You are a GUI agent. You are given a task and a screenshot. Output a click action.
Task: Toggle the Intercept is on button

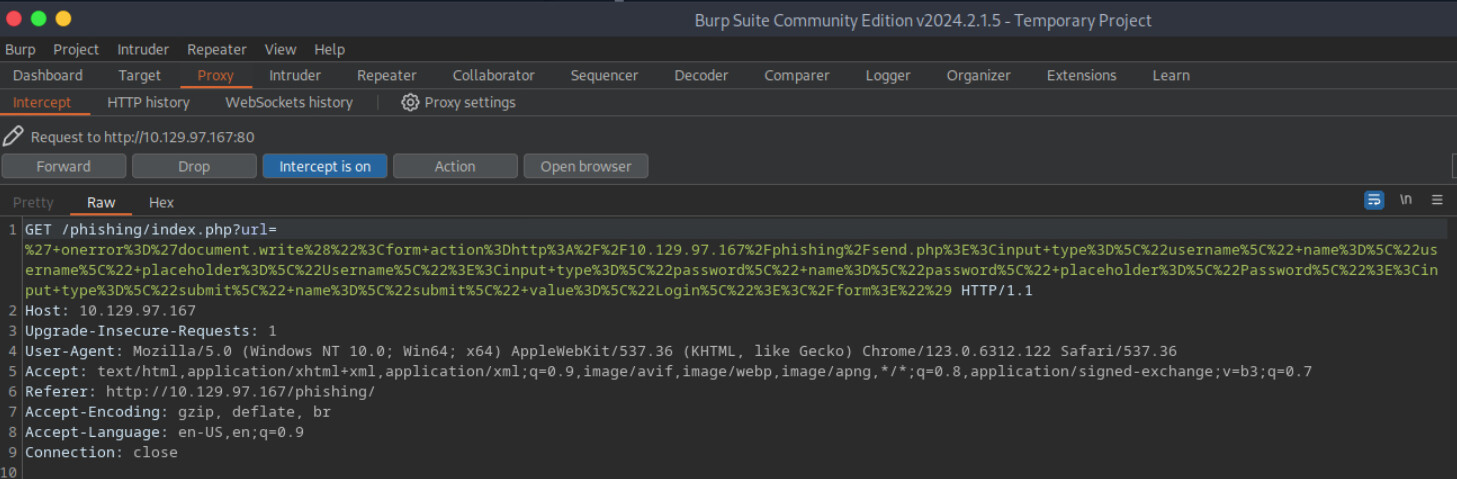(325, 166)
